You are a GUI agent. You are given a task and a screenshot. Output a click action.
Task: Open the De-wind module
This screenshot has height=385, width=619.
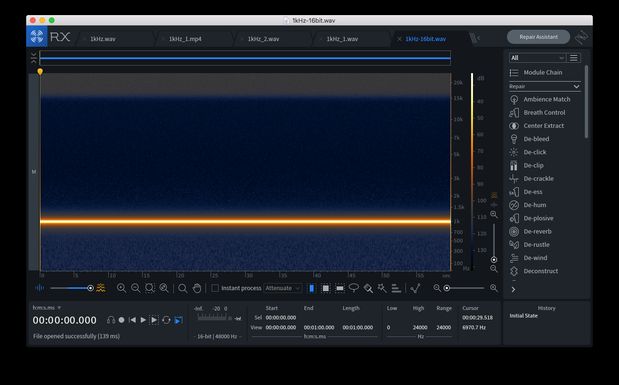pyautogui.click(x=529, y=258)
